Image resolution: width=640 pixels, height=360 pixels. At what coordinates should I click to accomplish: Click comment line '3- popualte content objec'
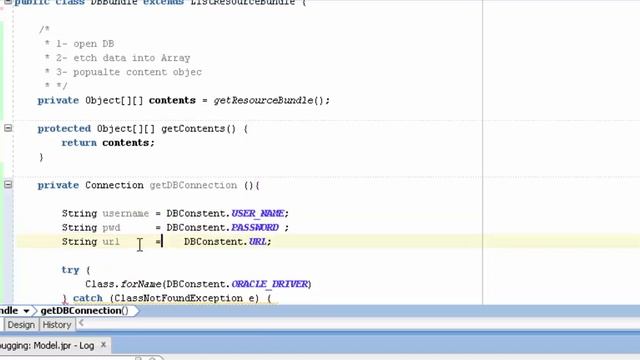click(x=129, y=72)
